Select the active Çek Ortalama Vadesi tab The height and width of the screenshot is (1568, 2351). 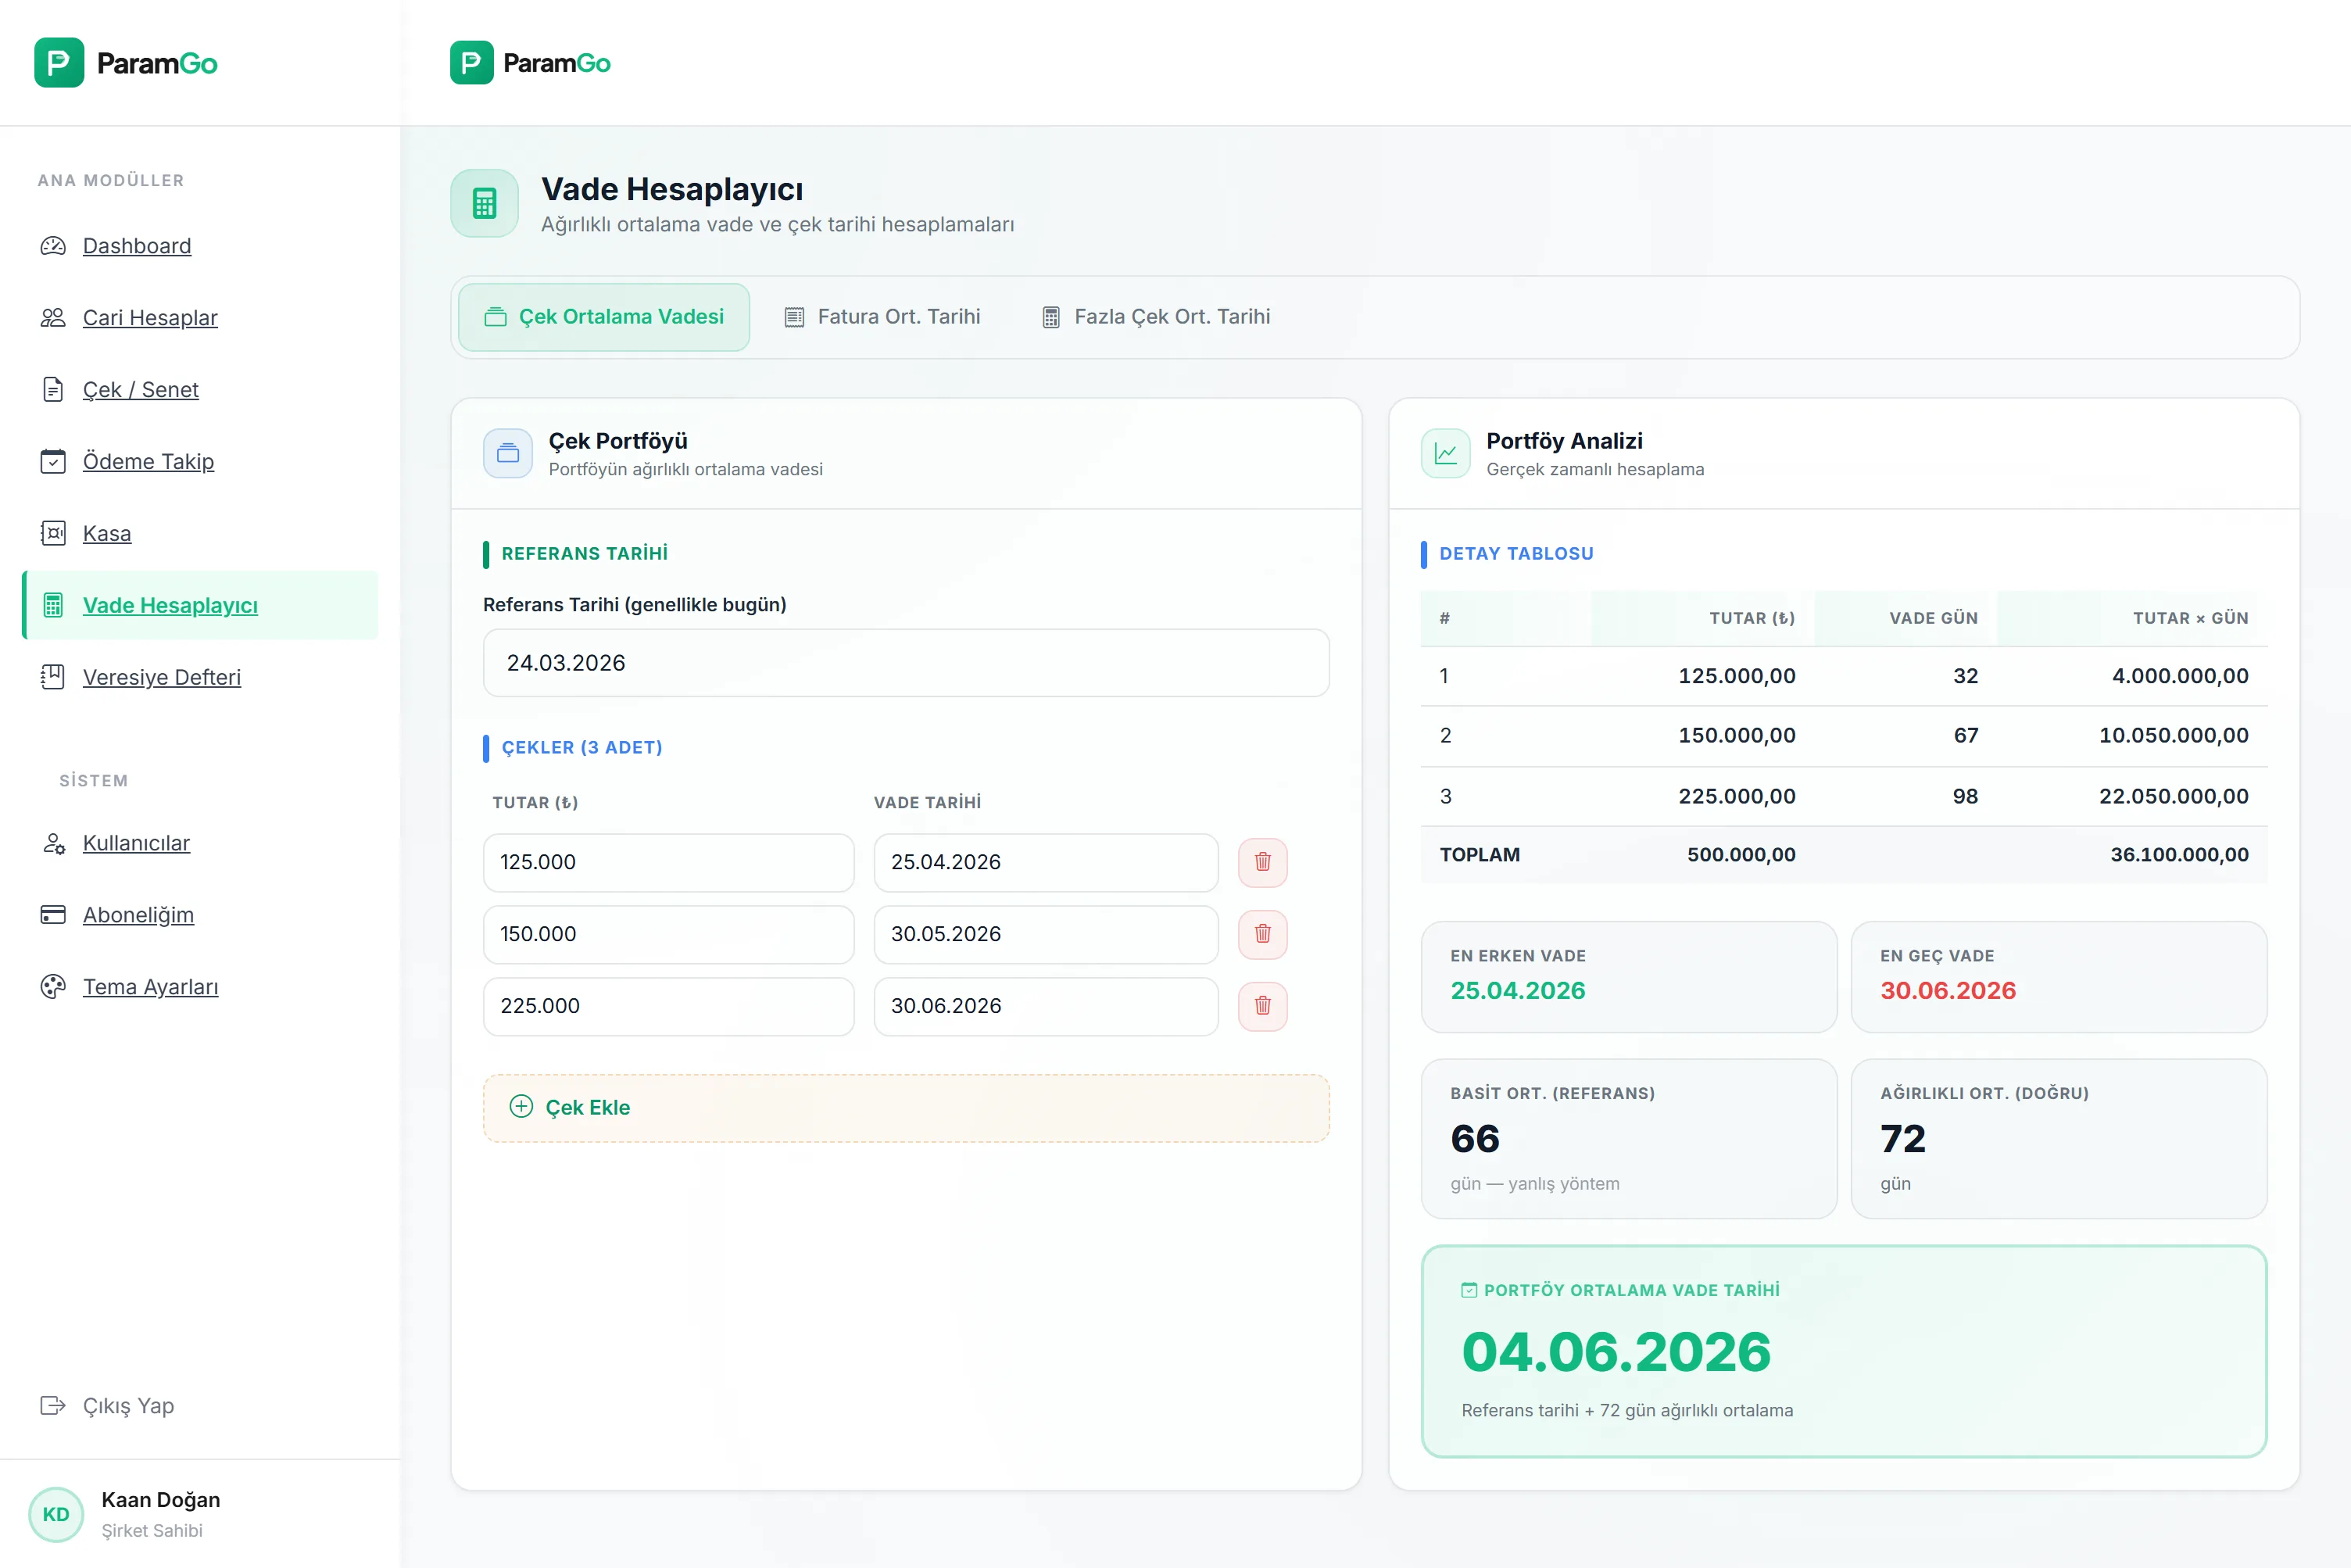pos(602,316)
